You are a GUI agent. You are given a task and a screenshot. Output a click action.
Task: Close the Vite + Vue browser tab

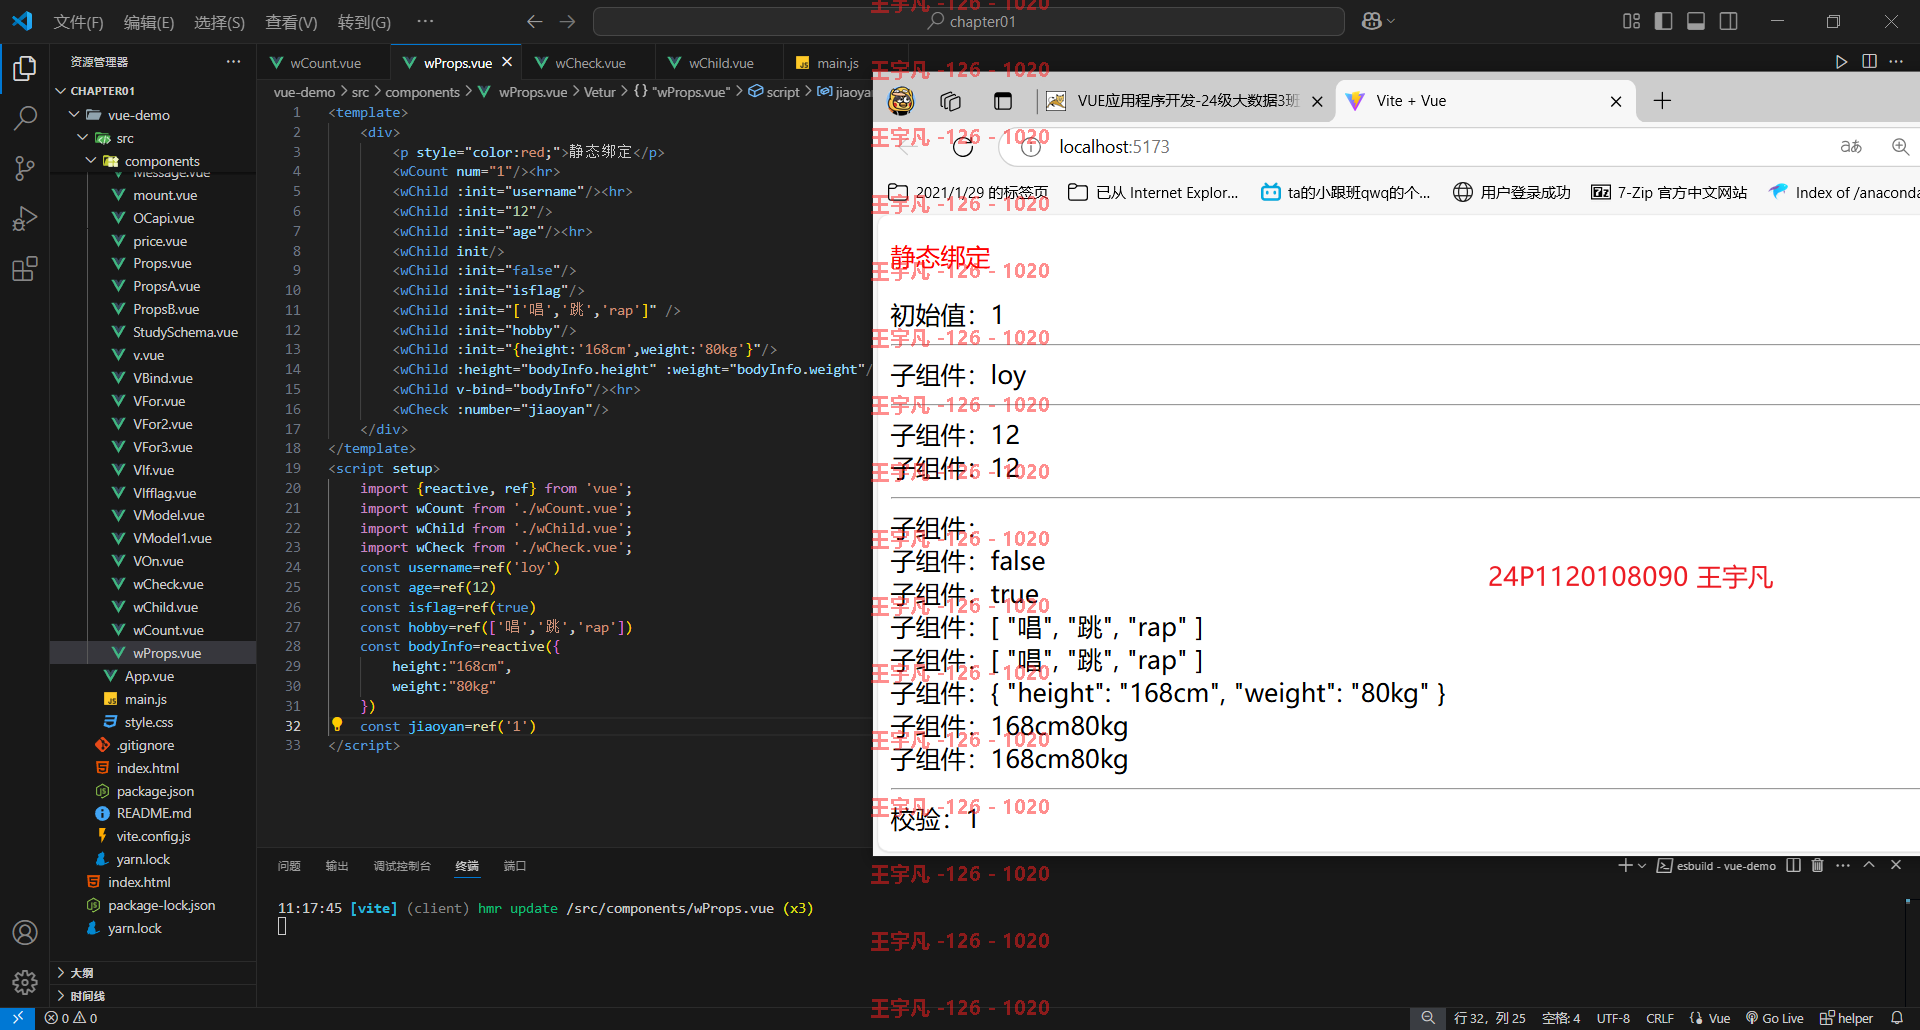[x=1616, y=101]
